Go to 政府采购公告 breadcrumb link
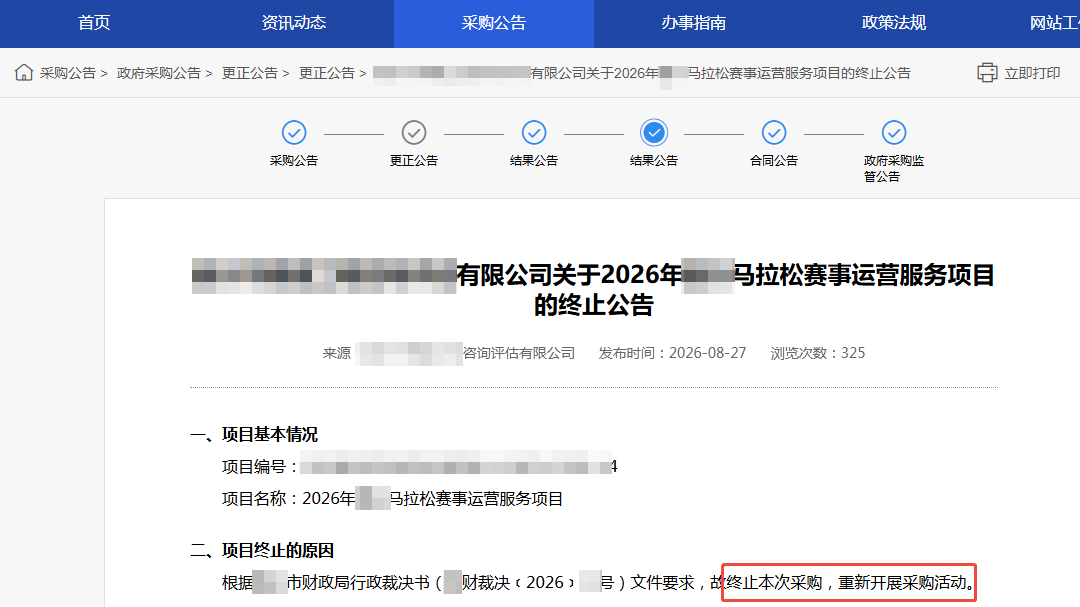This screenshot has width=1080, height=607. [x=158, y=73]
